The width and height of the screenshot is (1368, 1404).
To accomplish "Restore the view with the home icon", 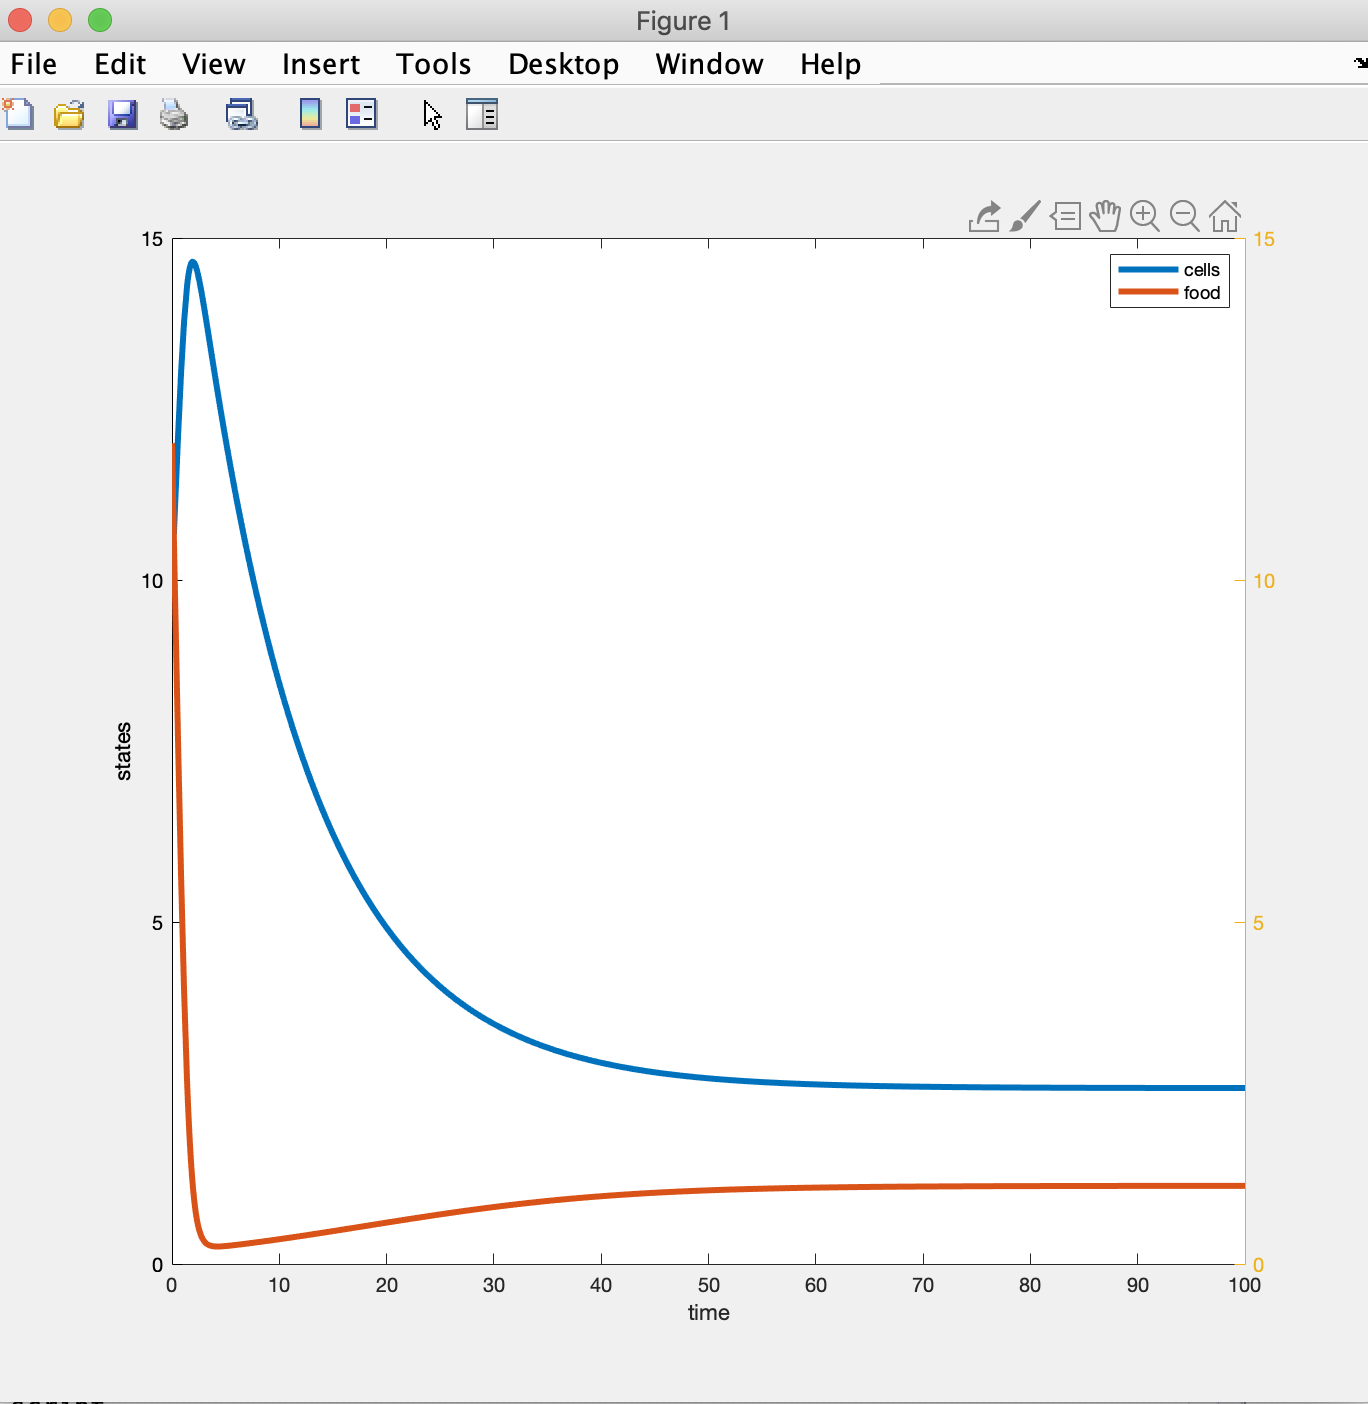I will [1225, 216].
